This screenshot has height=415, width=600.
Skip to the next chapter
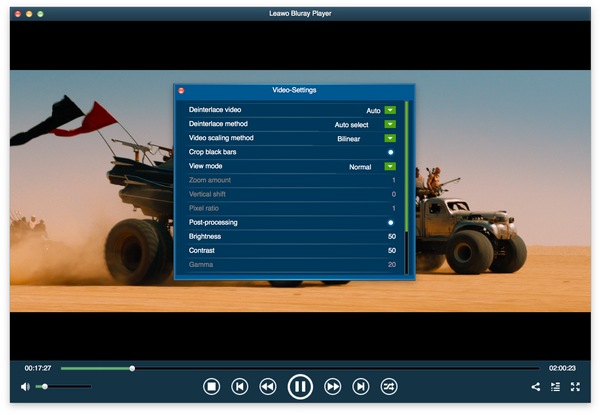coord(361,386)
